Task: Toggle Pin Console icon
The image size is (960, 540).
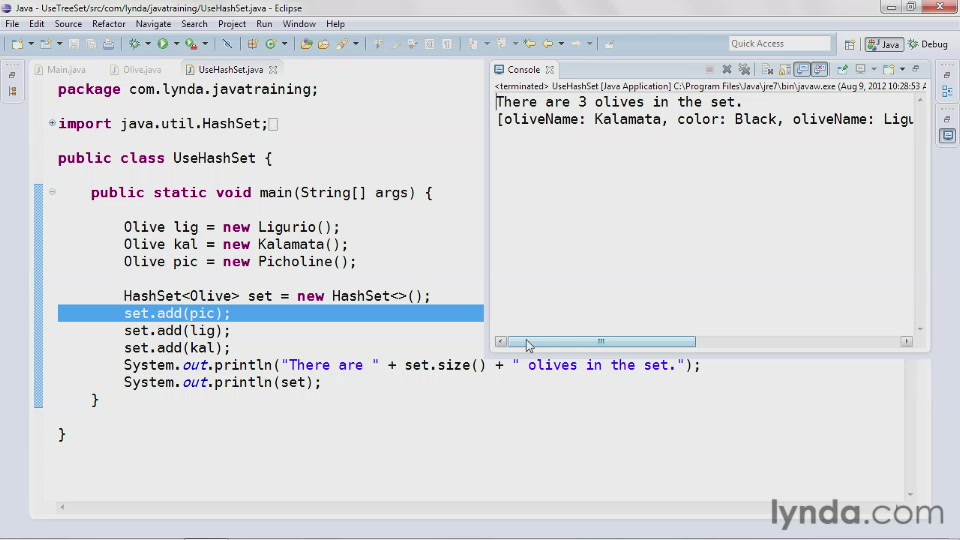Action: point(842,69)
